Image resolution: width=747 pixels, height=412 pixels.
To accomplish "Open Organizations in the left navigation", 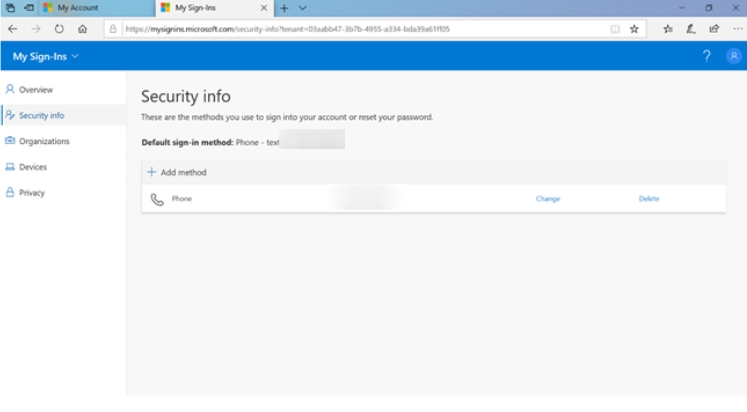I will (44, 141).
